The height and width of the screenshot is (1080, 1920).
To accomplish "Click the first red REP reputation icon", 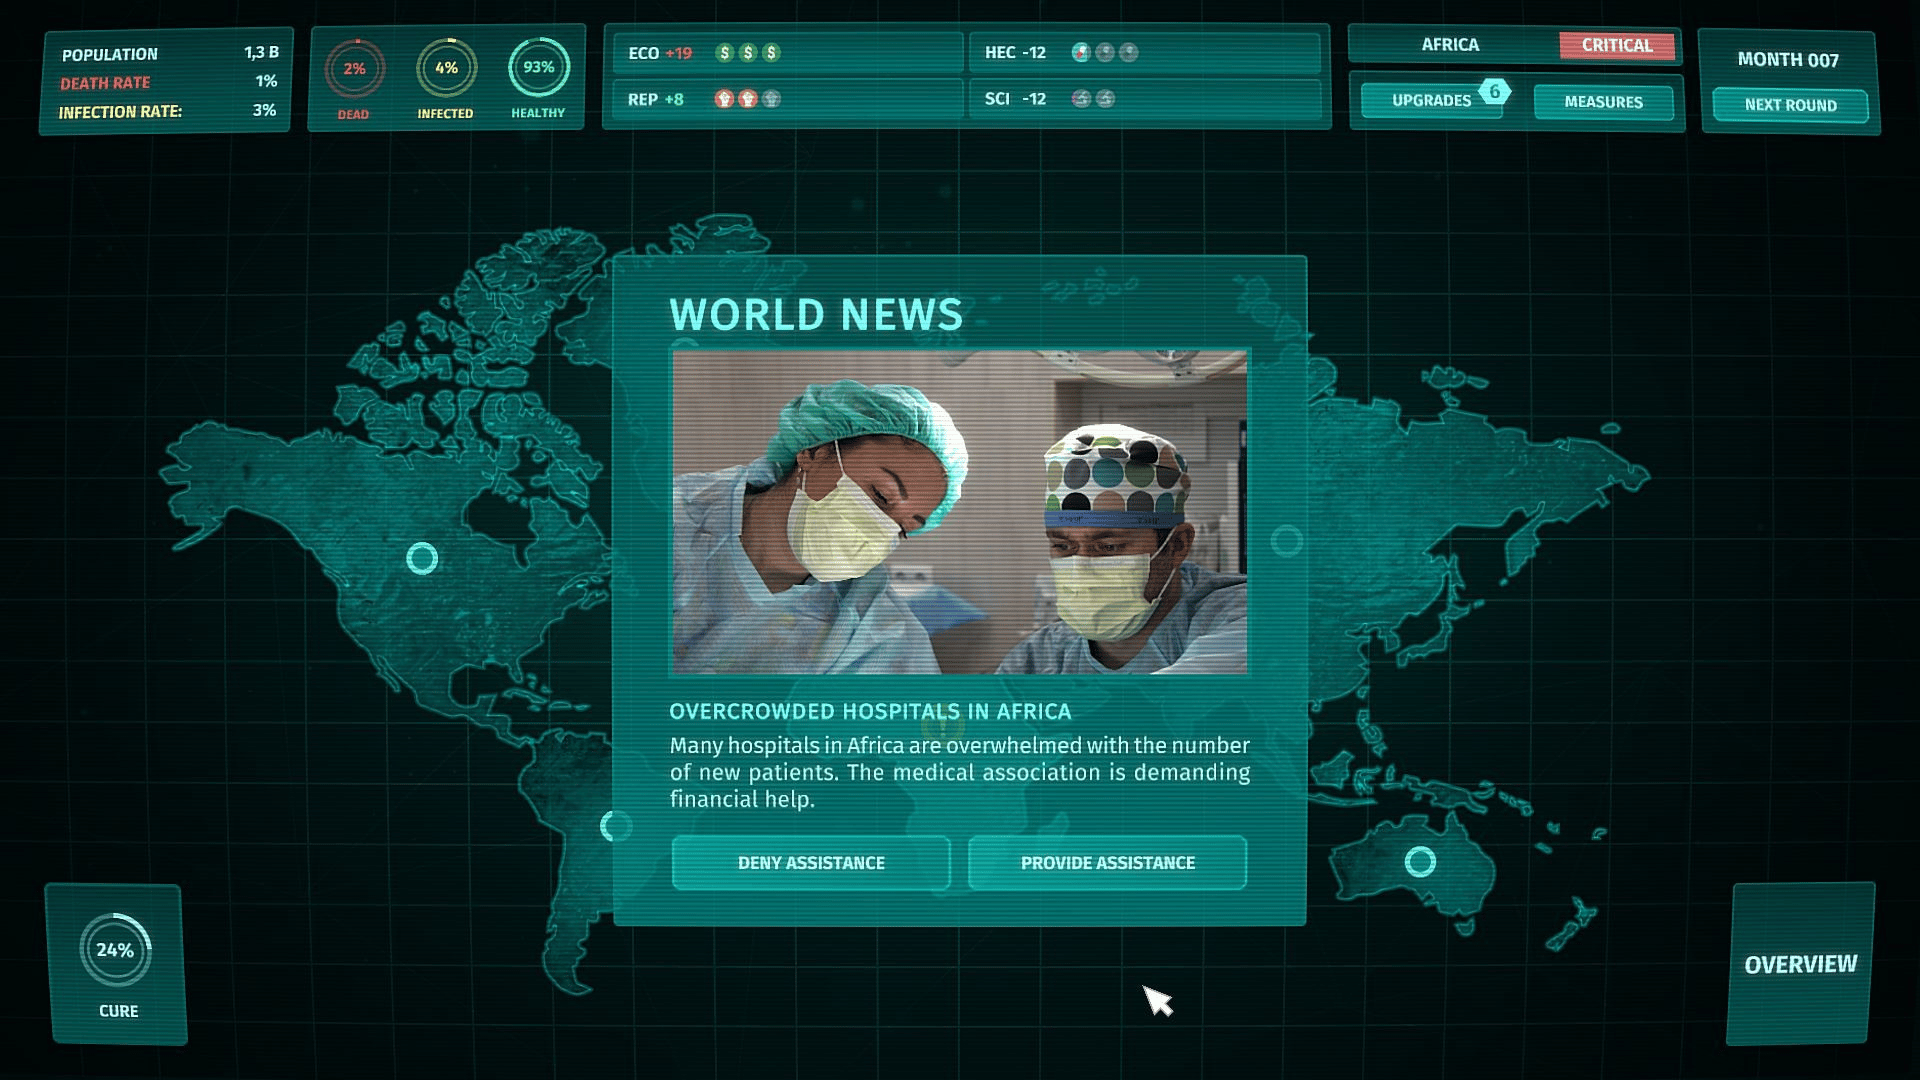I will pos(725,99).
